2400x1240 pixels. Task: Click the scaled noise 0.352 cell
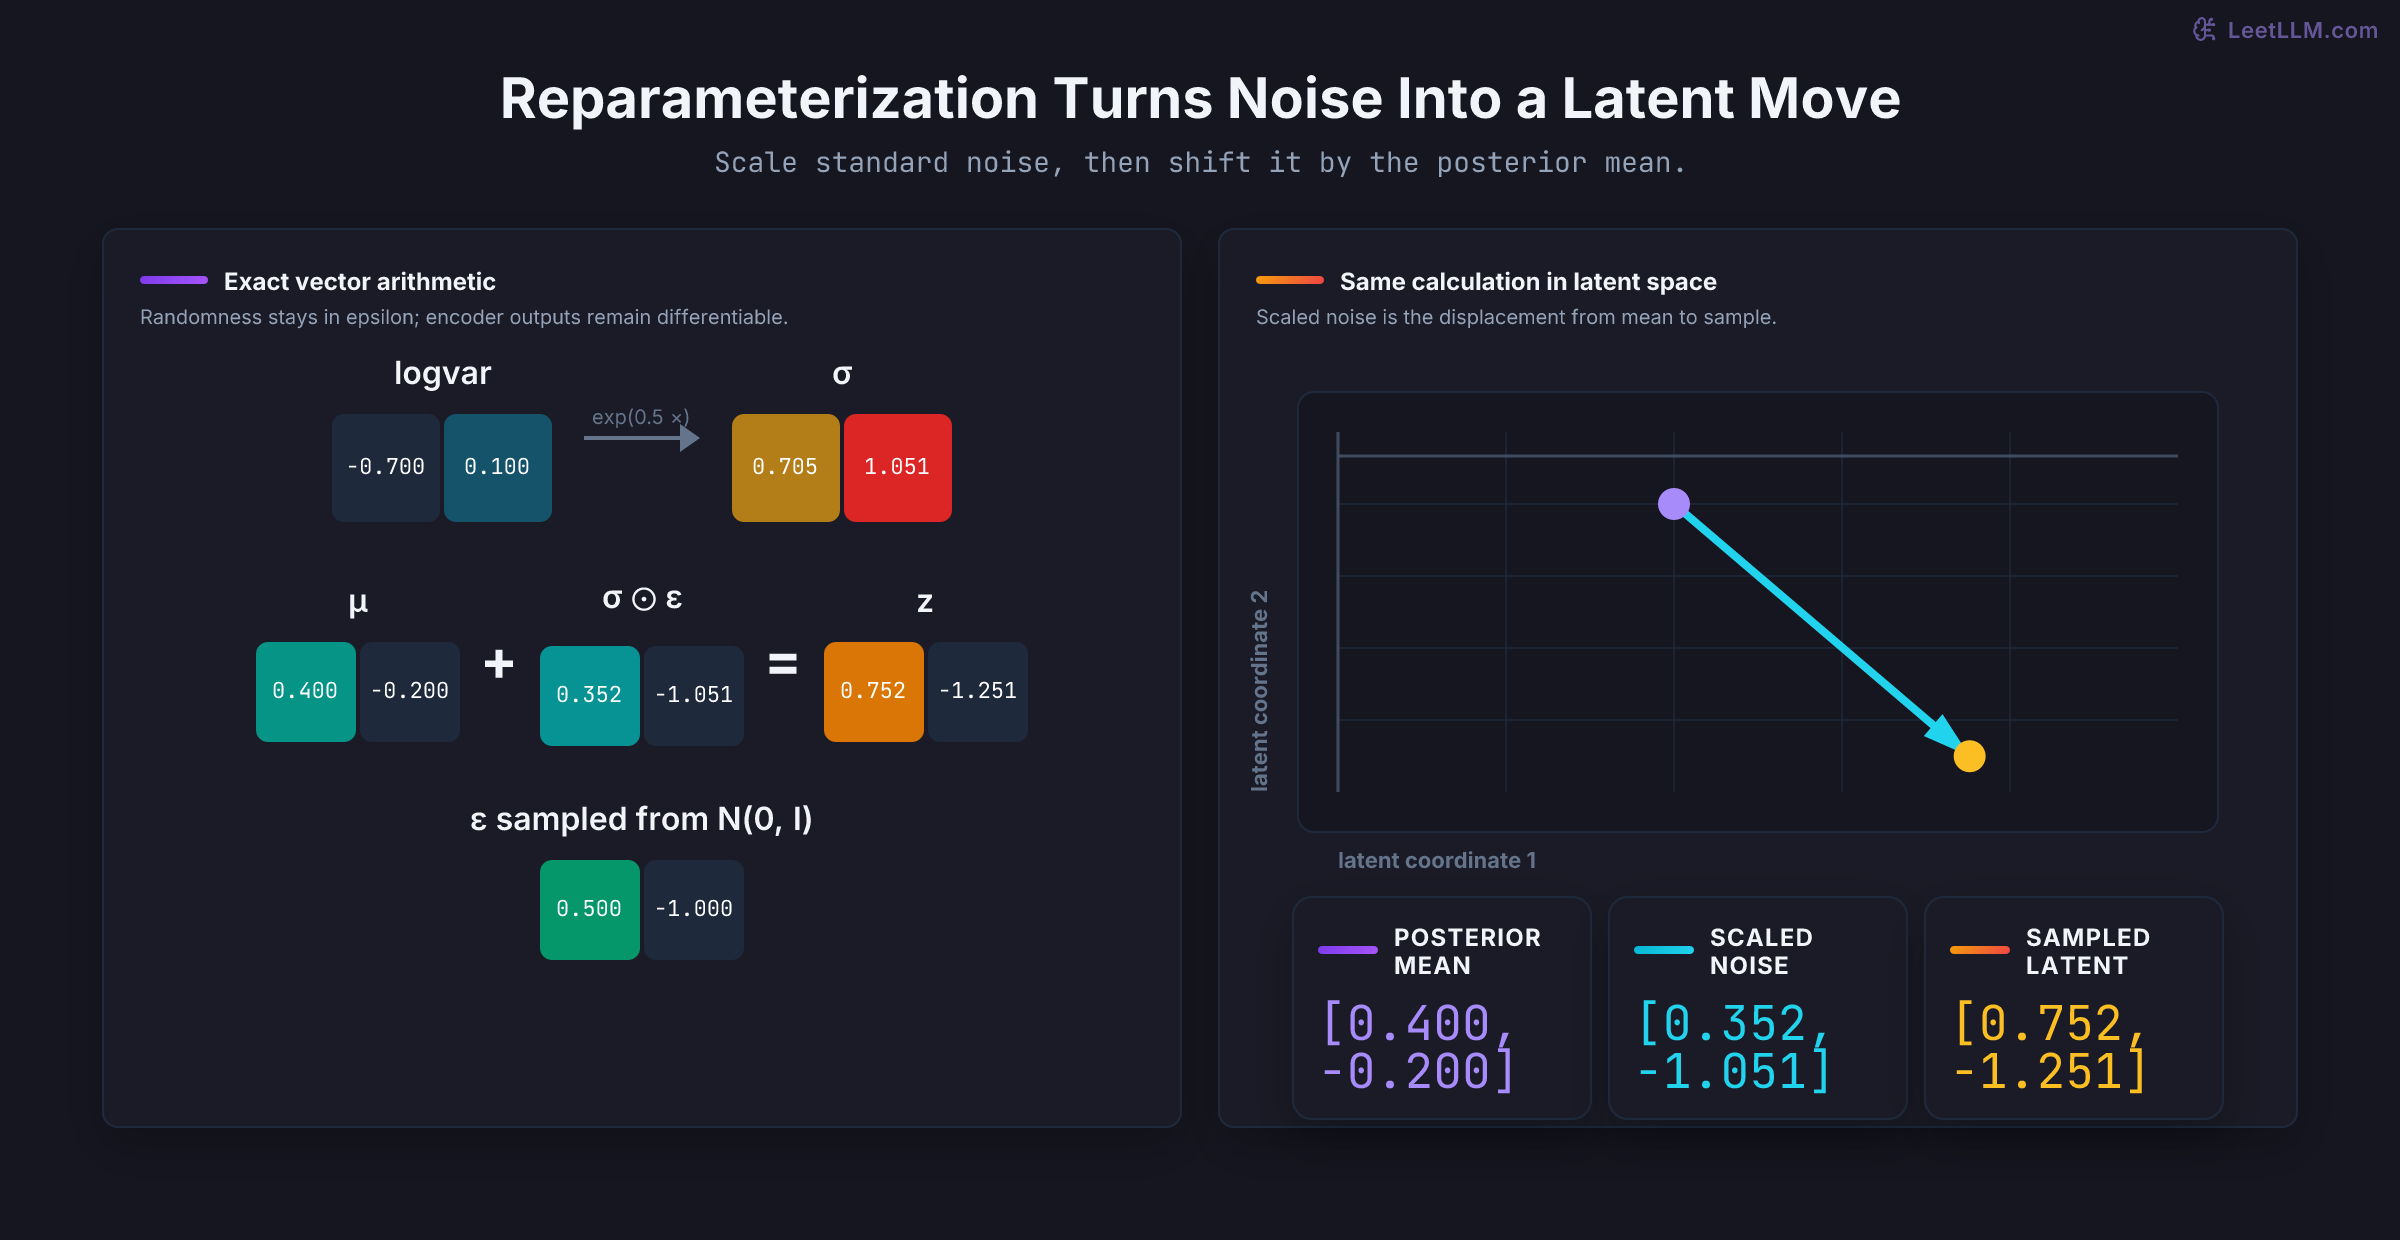point(589,695)
